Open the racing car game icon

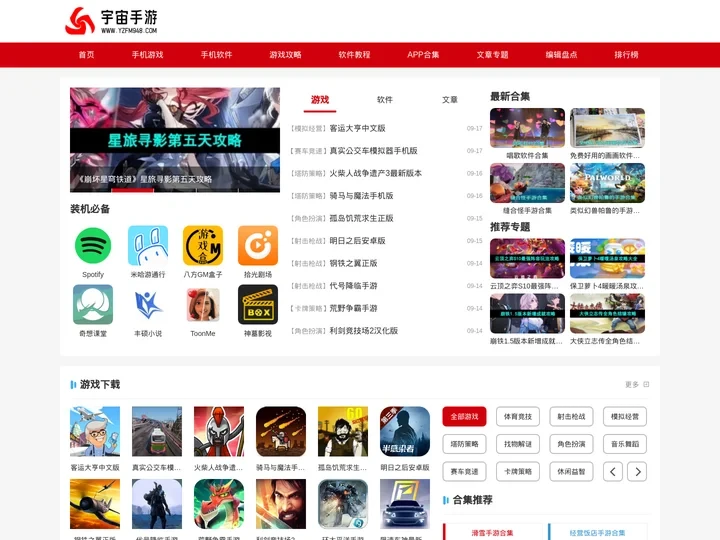tap(405, 504)
